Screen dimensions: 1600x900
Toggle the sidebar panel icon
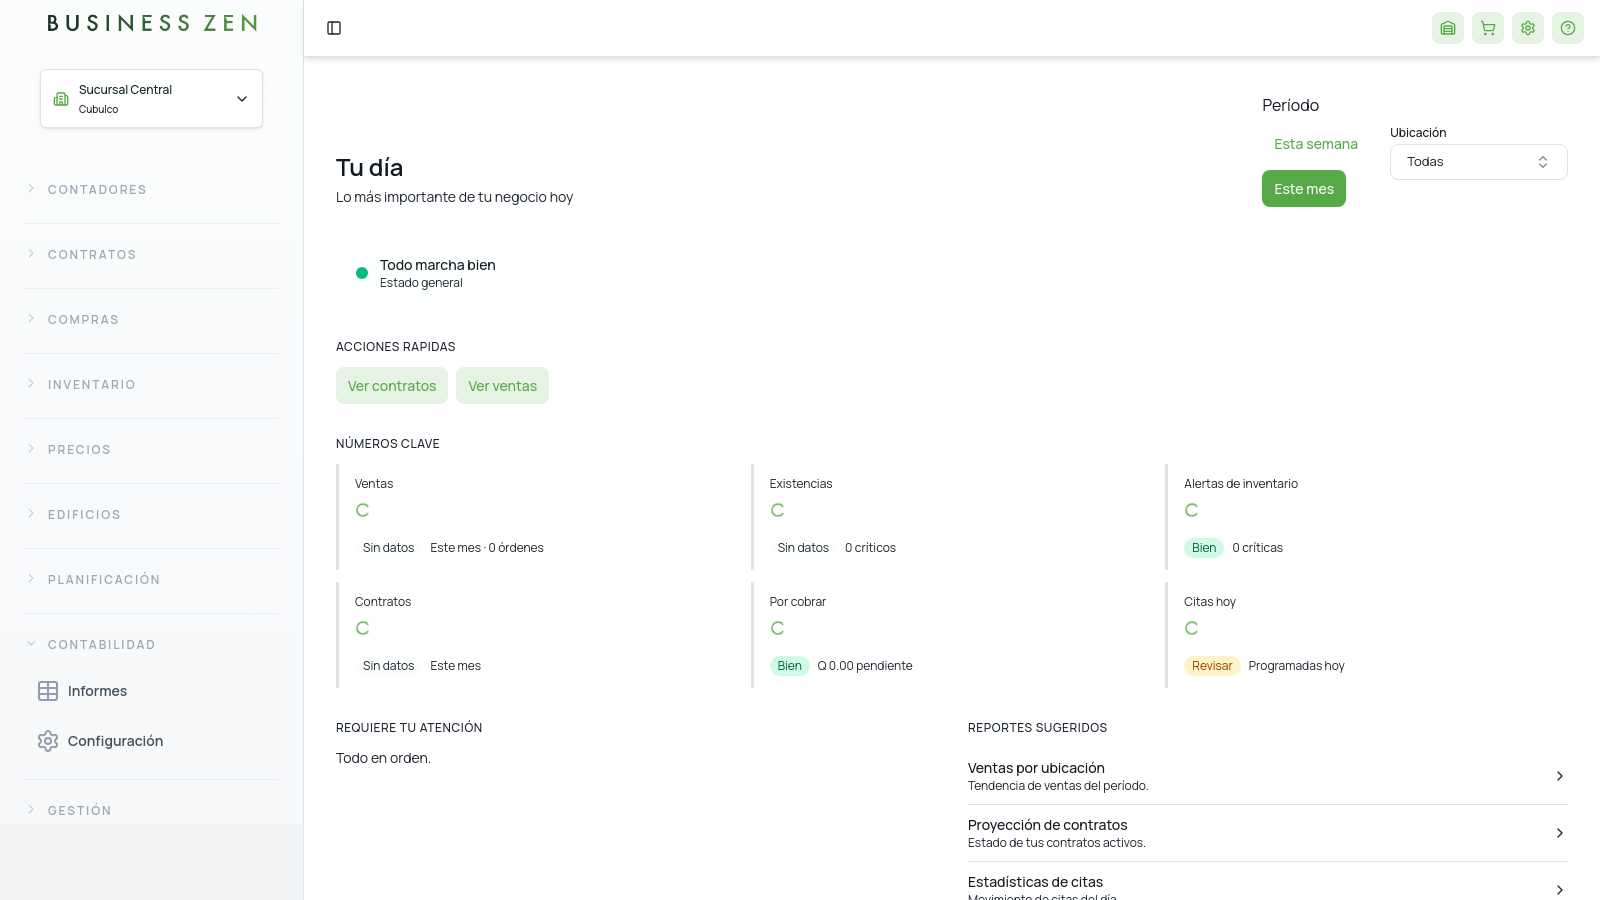pyautogui.click(x=334, y=28)
